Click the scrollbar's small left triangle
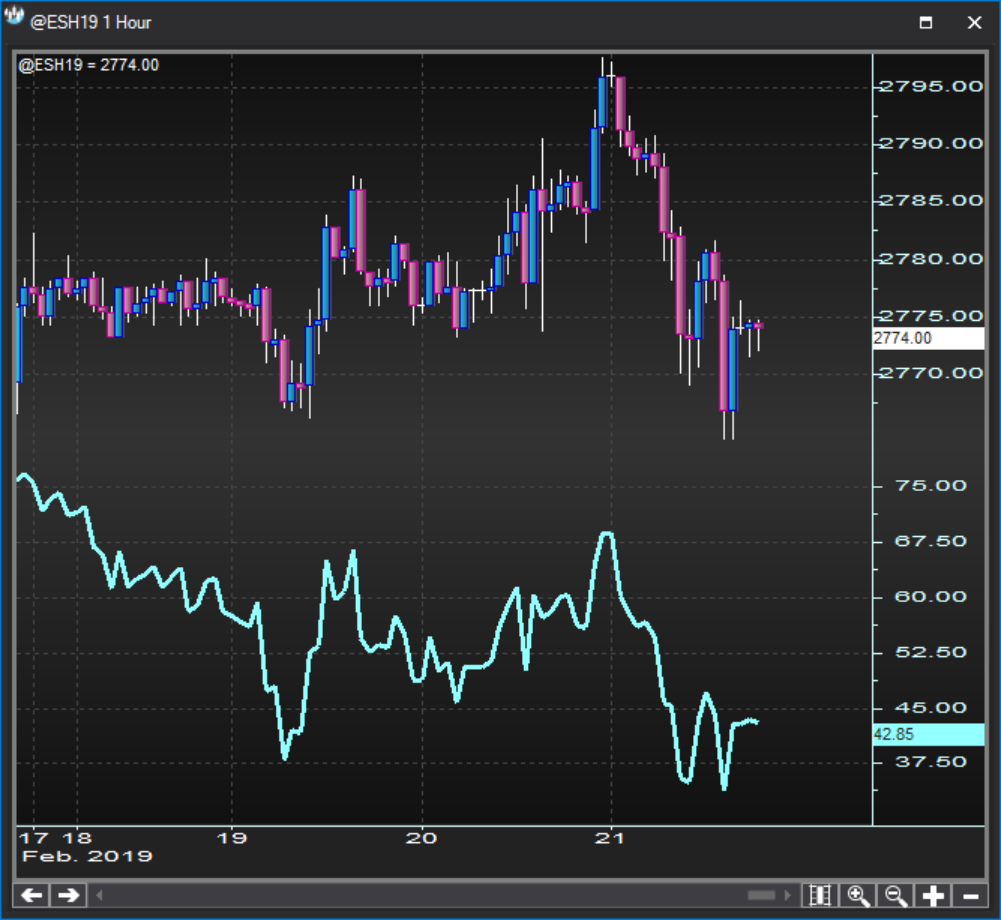This screenshot has width=1001, height=920. coord(99,895)
